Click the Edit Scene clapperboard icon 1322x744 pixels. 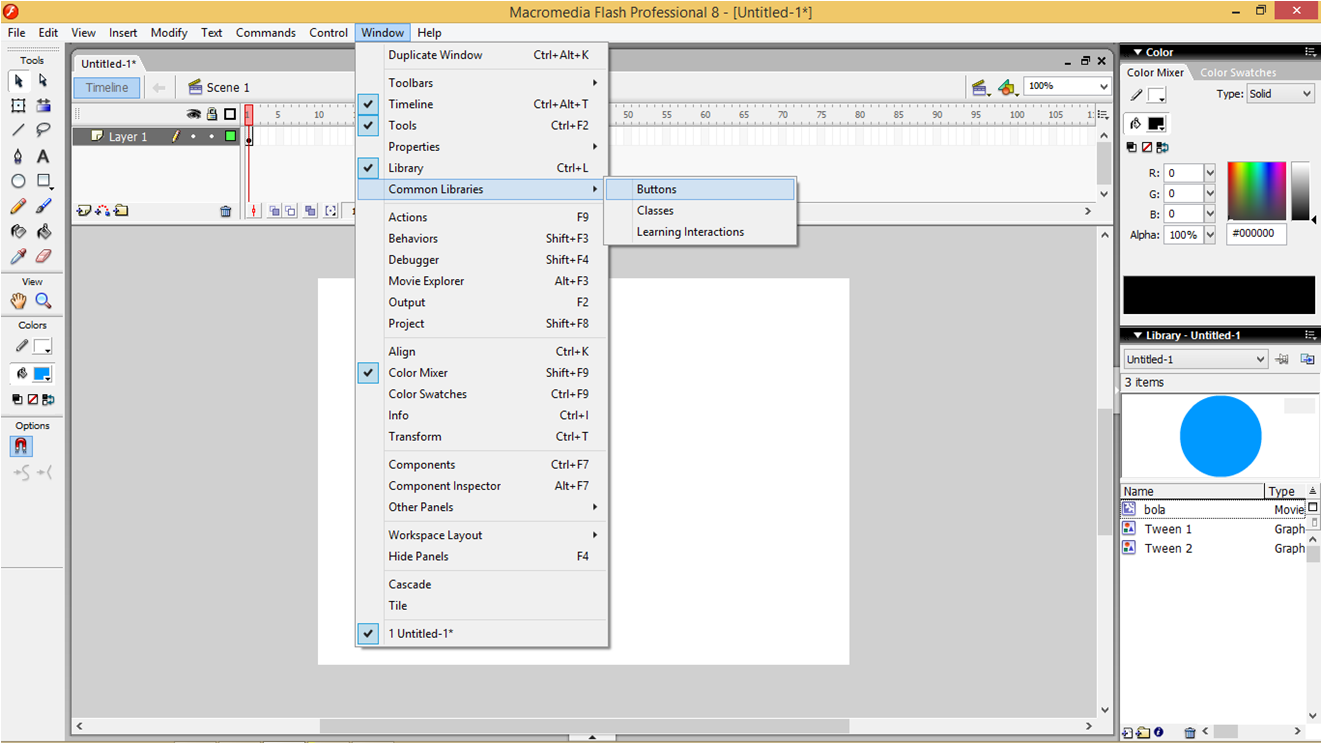pyautogui.click(x=981, y=87)
